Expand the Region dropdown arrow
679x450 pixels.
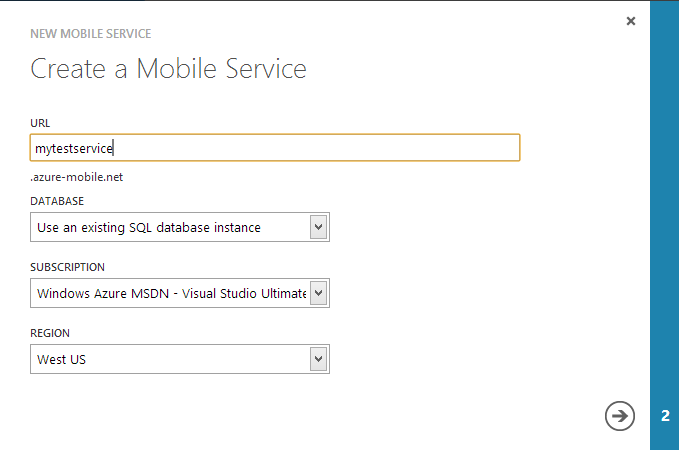pos(318,359)
